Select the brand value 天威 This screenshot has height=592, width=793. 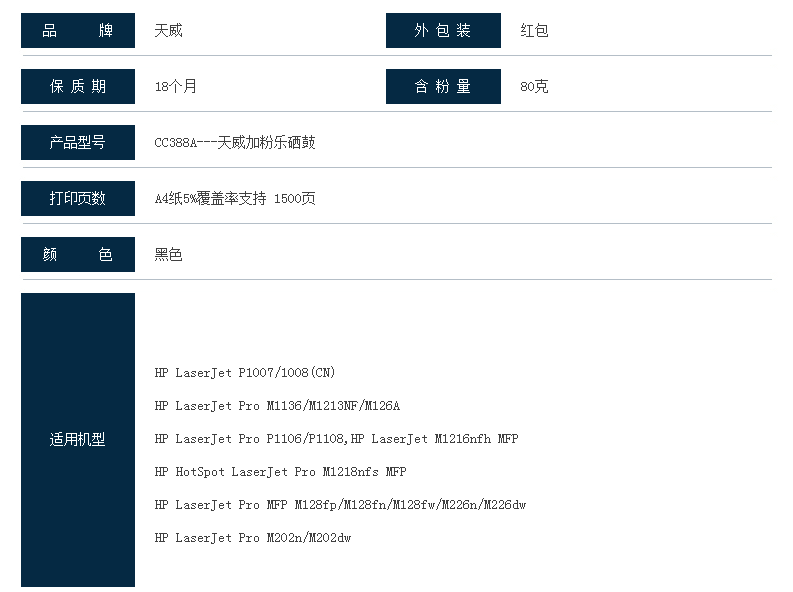[168, 31]
